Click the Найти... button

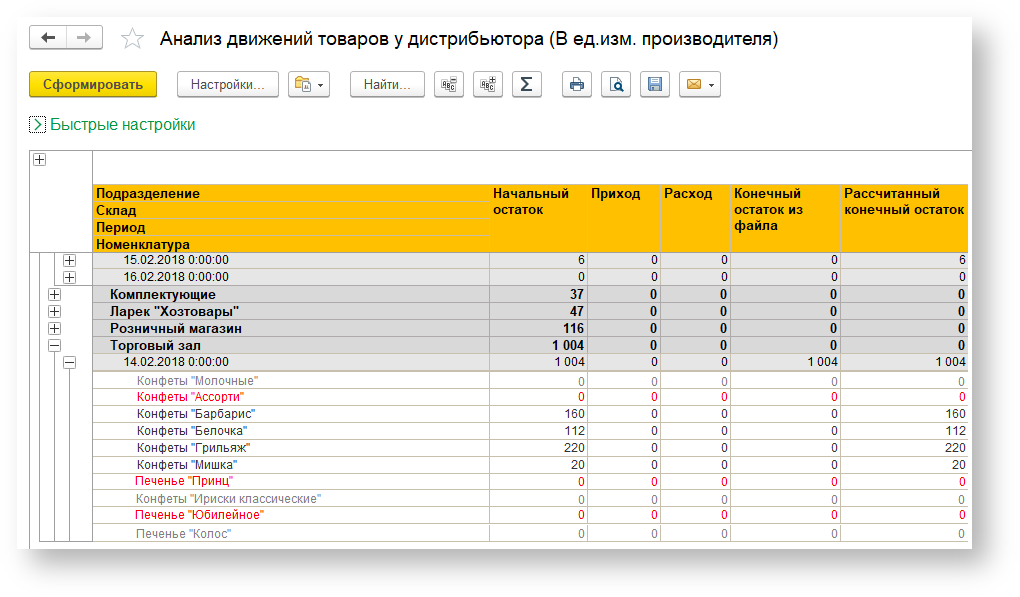(387, 85)
